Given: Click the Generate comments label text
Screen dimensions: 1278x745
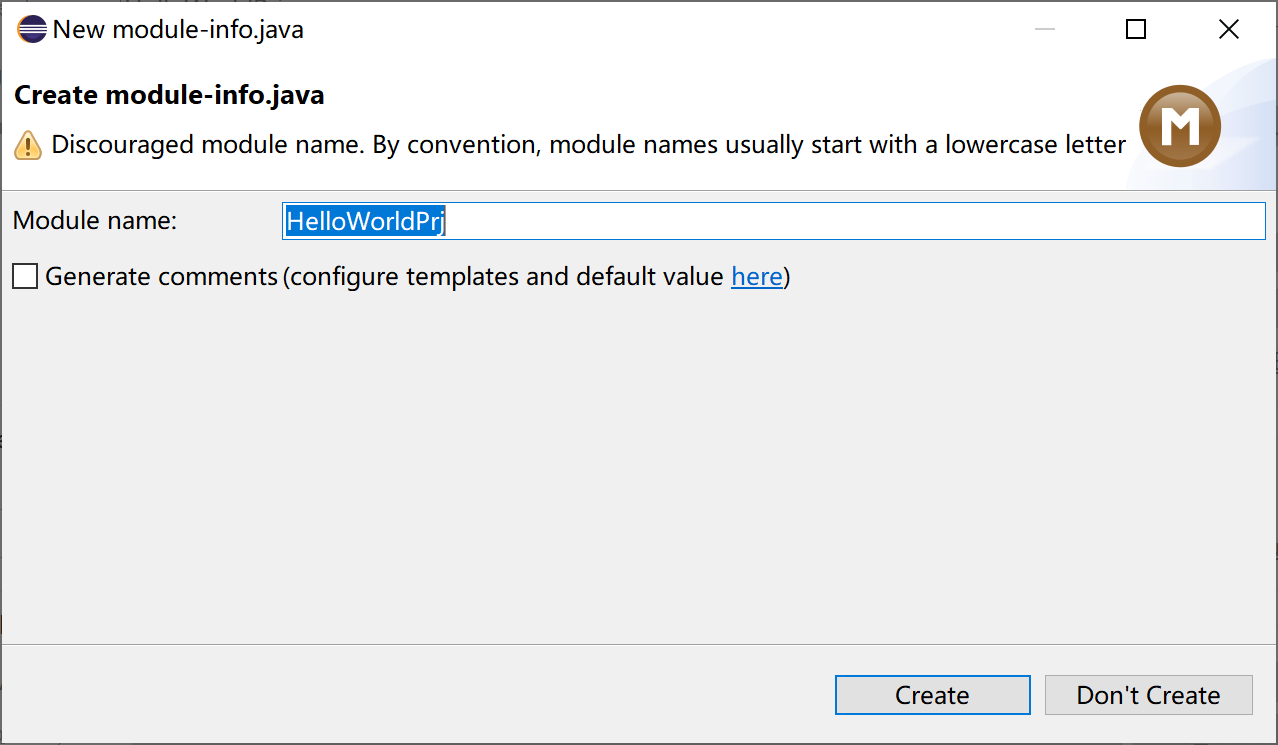Looking at the screenshot, I should pos(161,276).
